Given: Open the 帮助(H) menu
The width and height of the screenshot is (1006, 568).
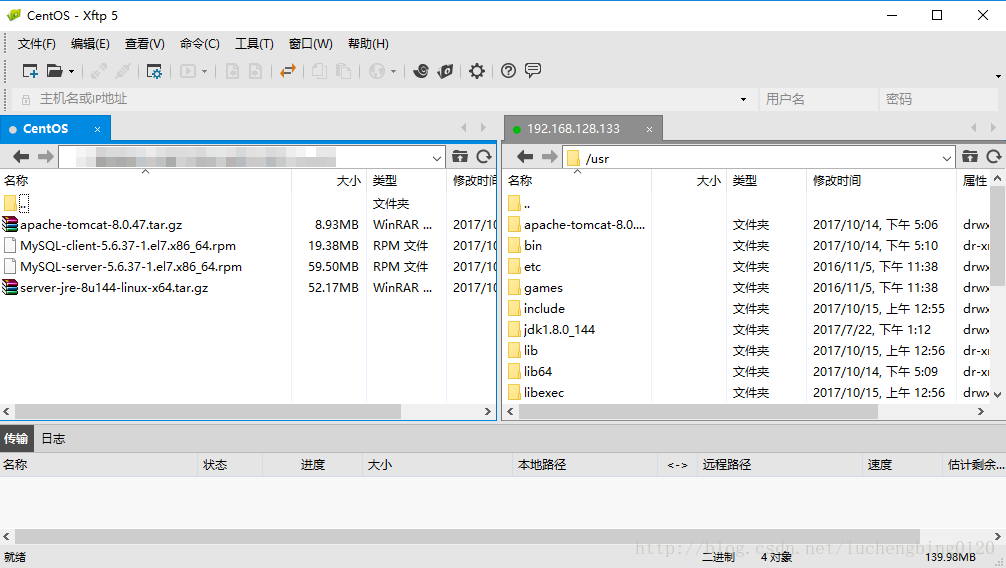Looking at the screenshot, I should [368, 44].
